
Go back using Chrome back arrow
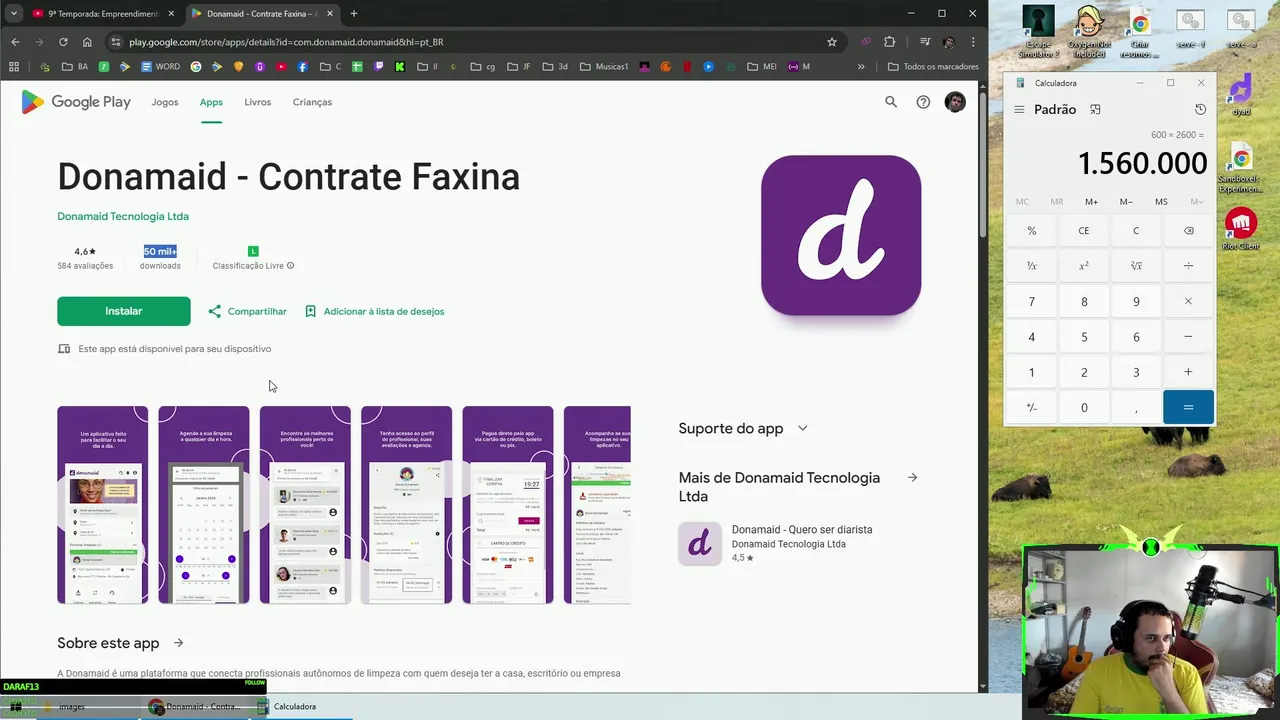15,42
